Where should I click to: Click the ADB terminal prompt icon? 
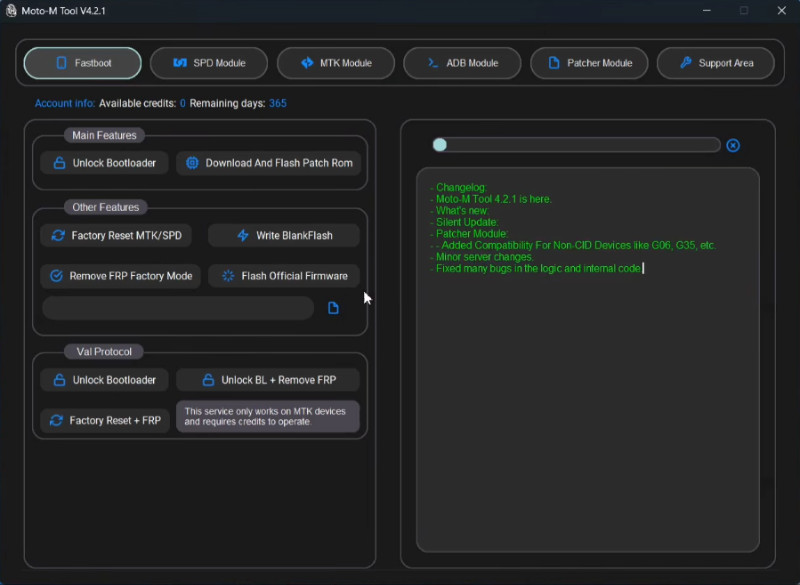(x=433, y=63)
